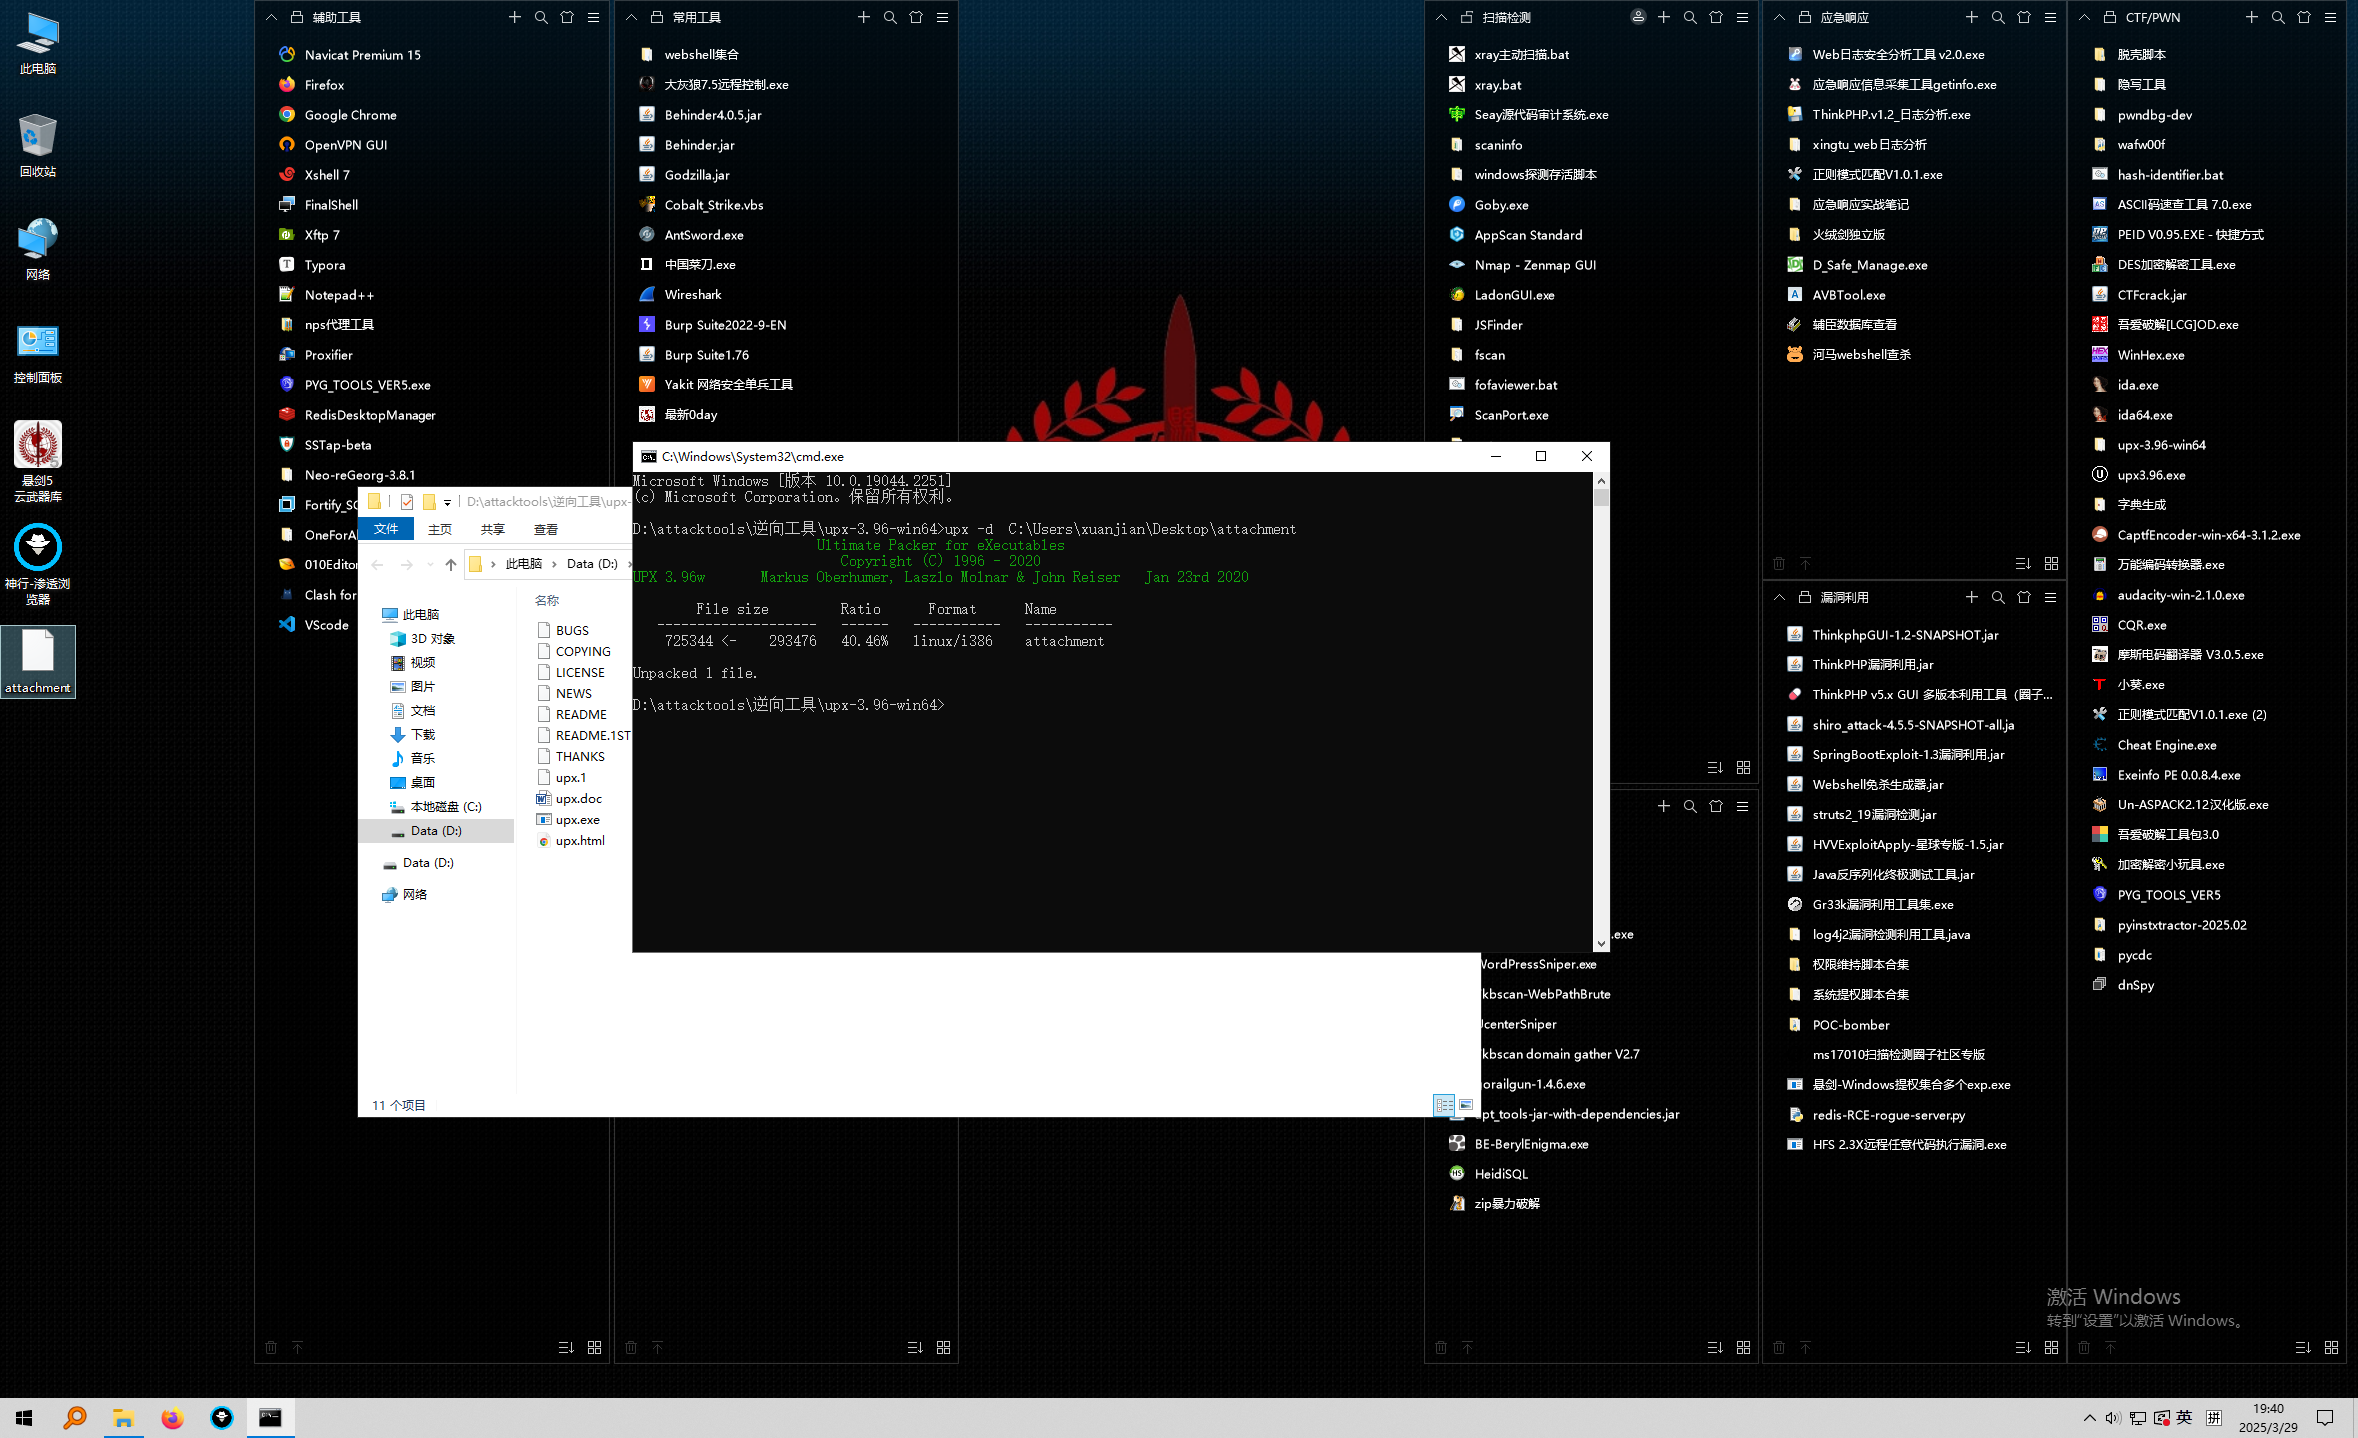Switch to the 查看 ribbon tab in Explorer
The height and width of the screenshot is (1438, 2358).
coord(546,528)
